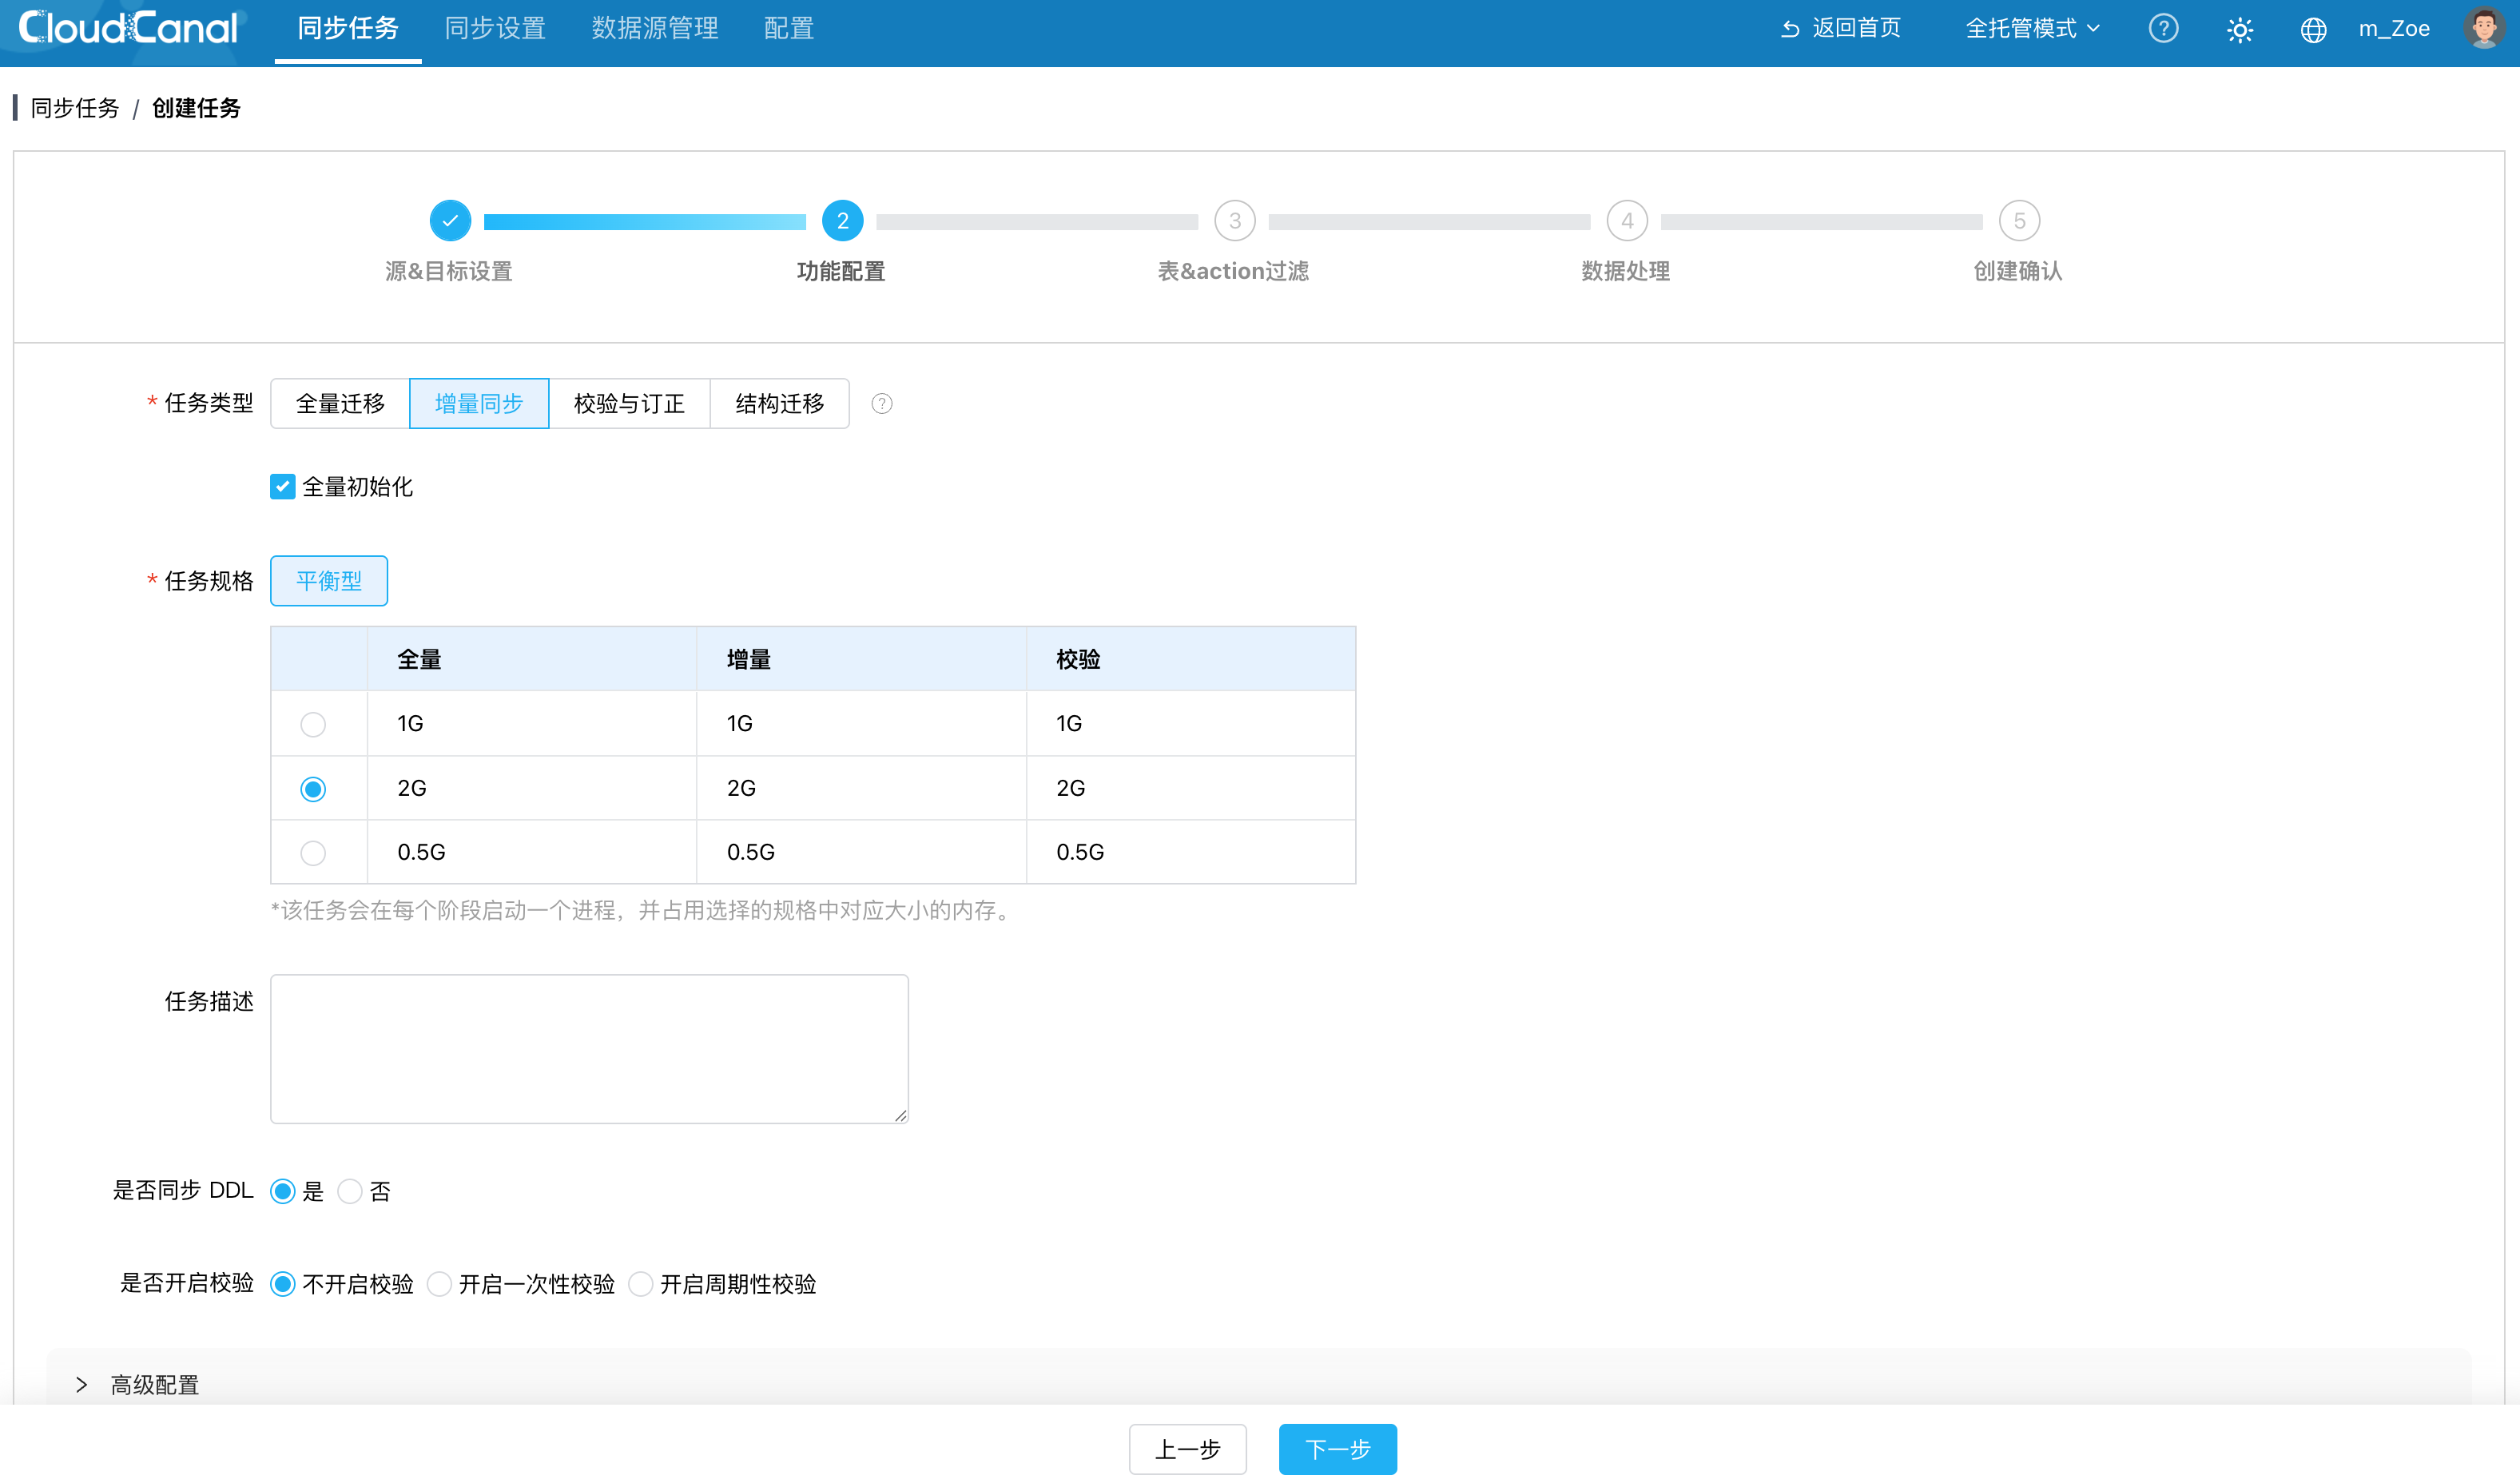
Task: Click the user avatar picture
Action: pos(2483,28)
